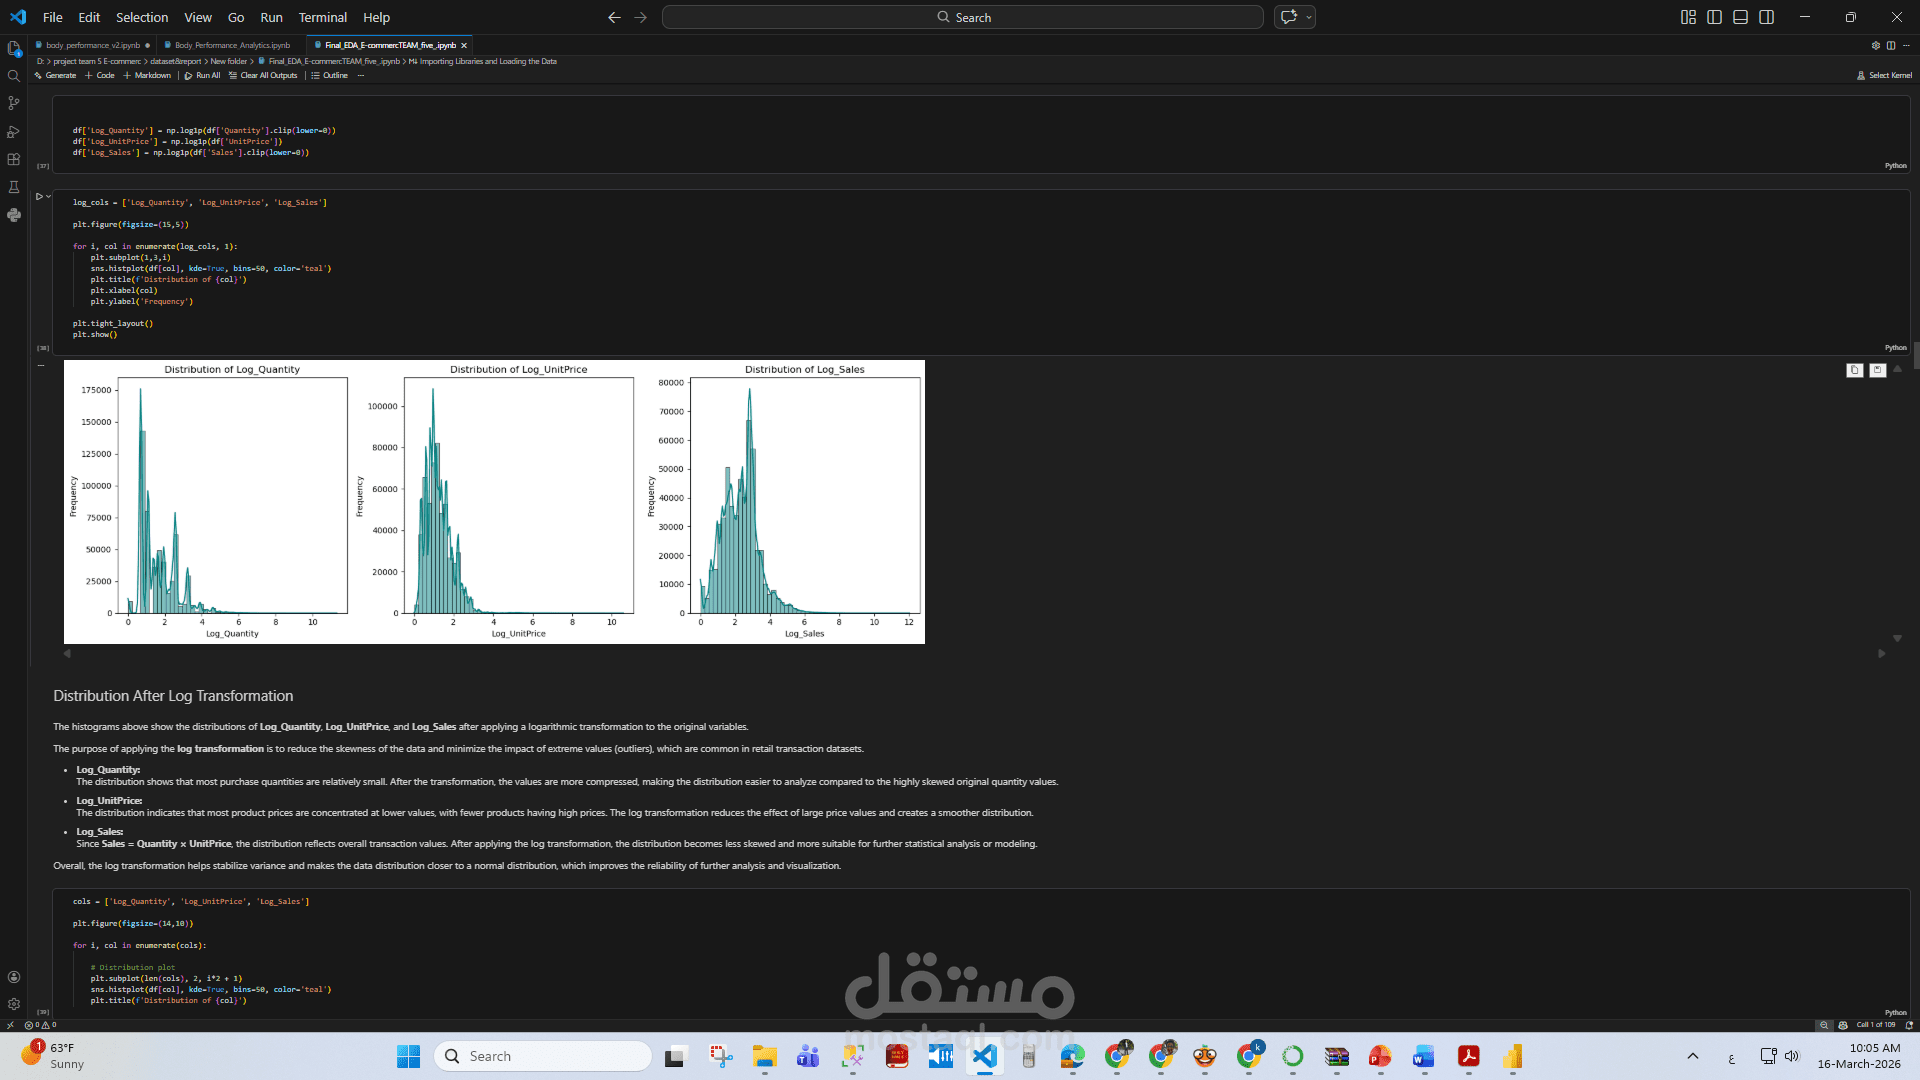Click the Windows taskbar Search field
Screen dimensions: 1920x1080
[543, 1056]
